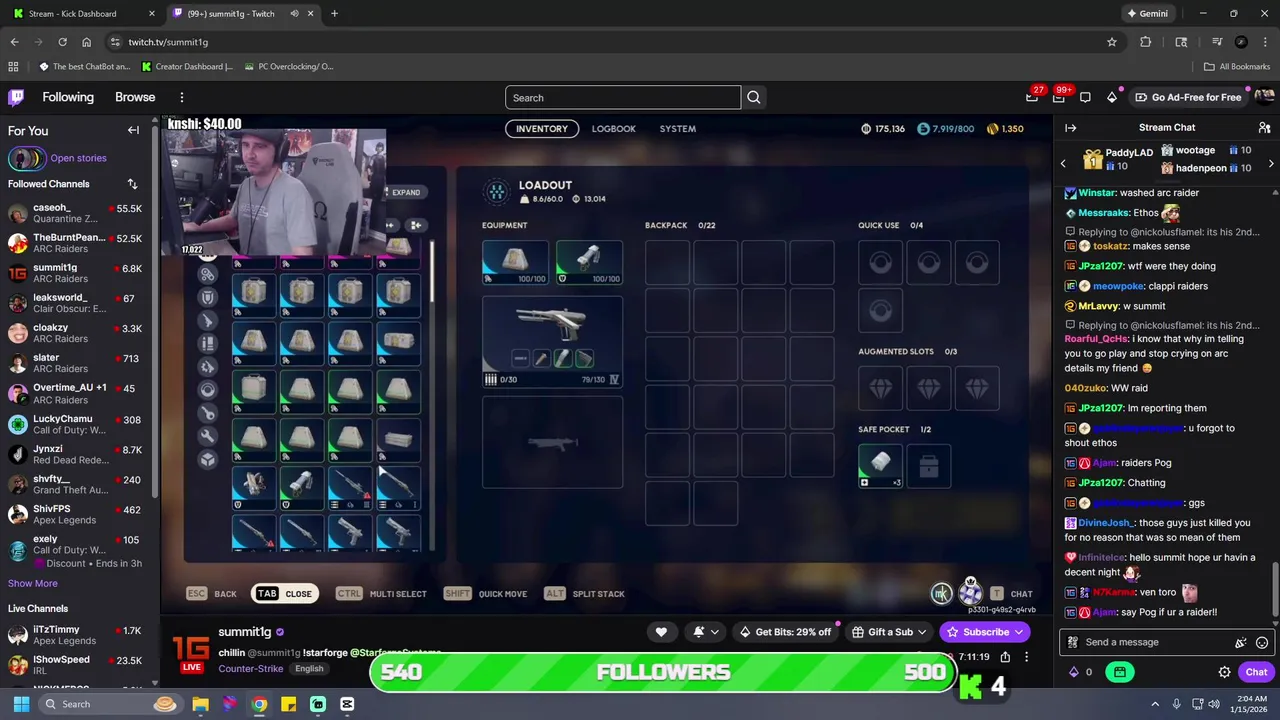Select the LOGBOOK game tab
The height and width of the screenshot is (720, 1280).
613,128
